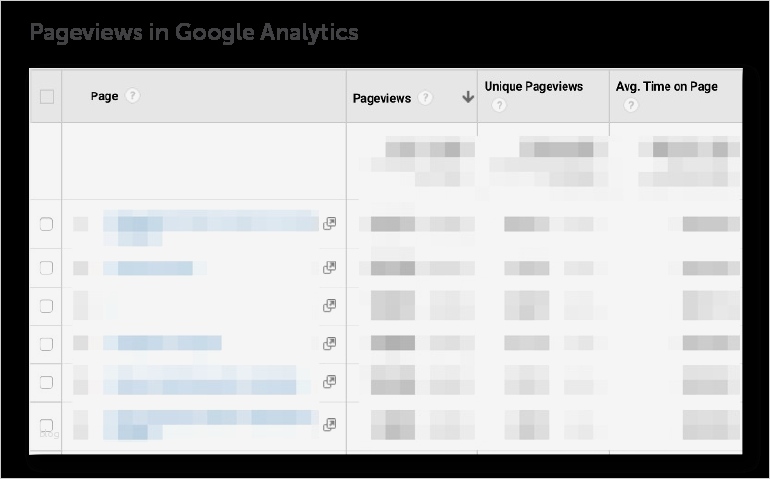Screen dimensions: 770x479
Task: Open sixth row's page external-link icon
Action: tap(329, 424)
